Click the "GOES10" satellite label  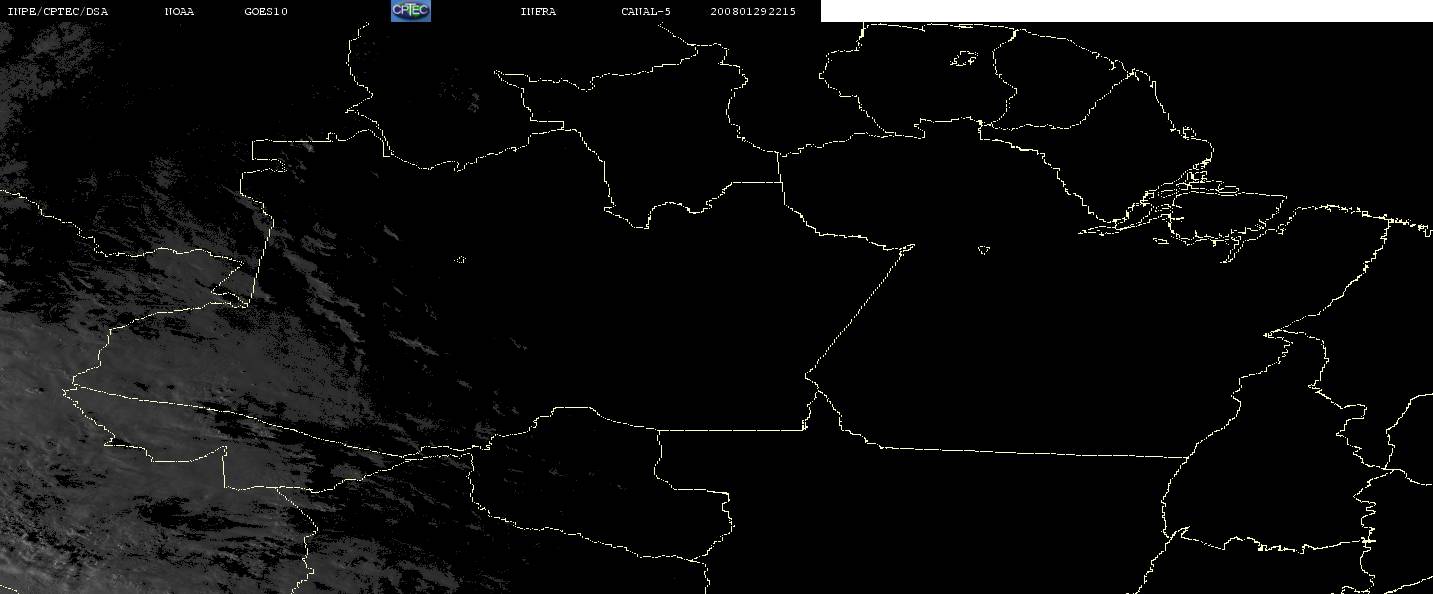[x=266, y=12]
